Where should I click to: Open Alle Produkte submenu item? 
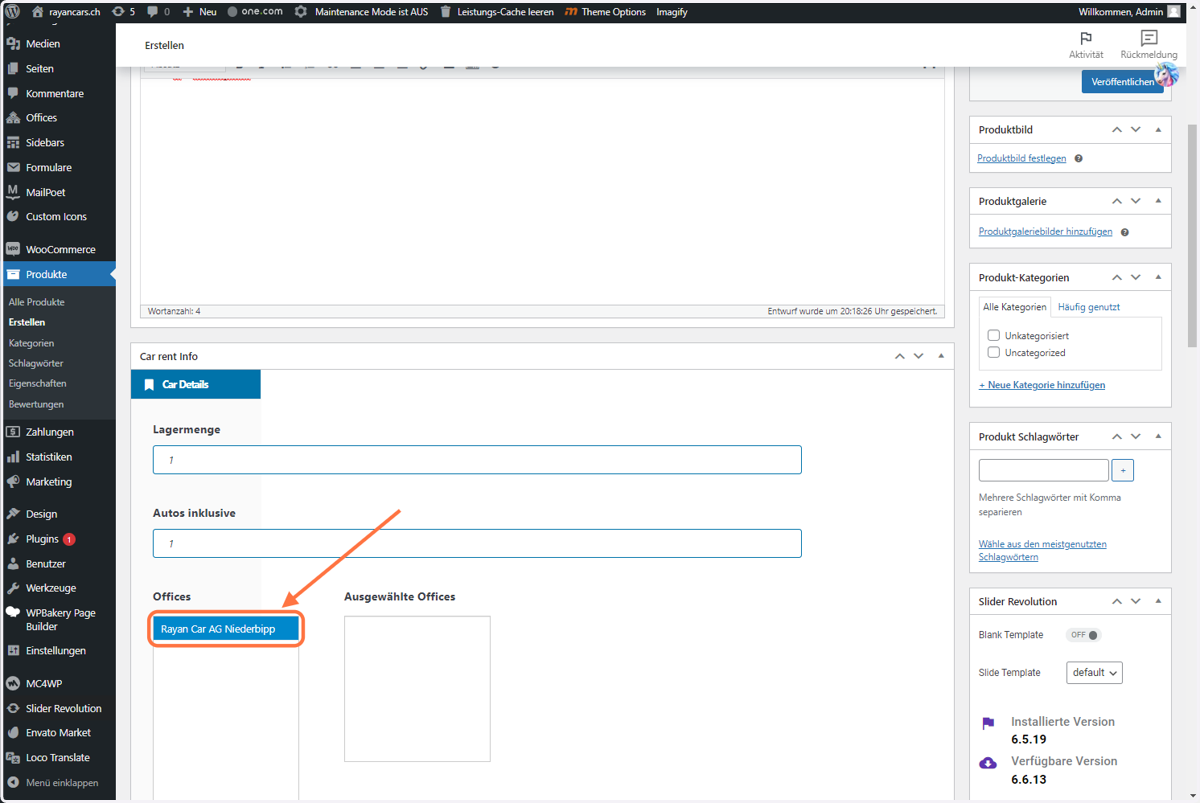tap(36, 302)
